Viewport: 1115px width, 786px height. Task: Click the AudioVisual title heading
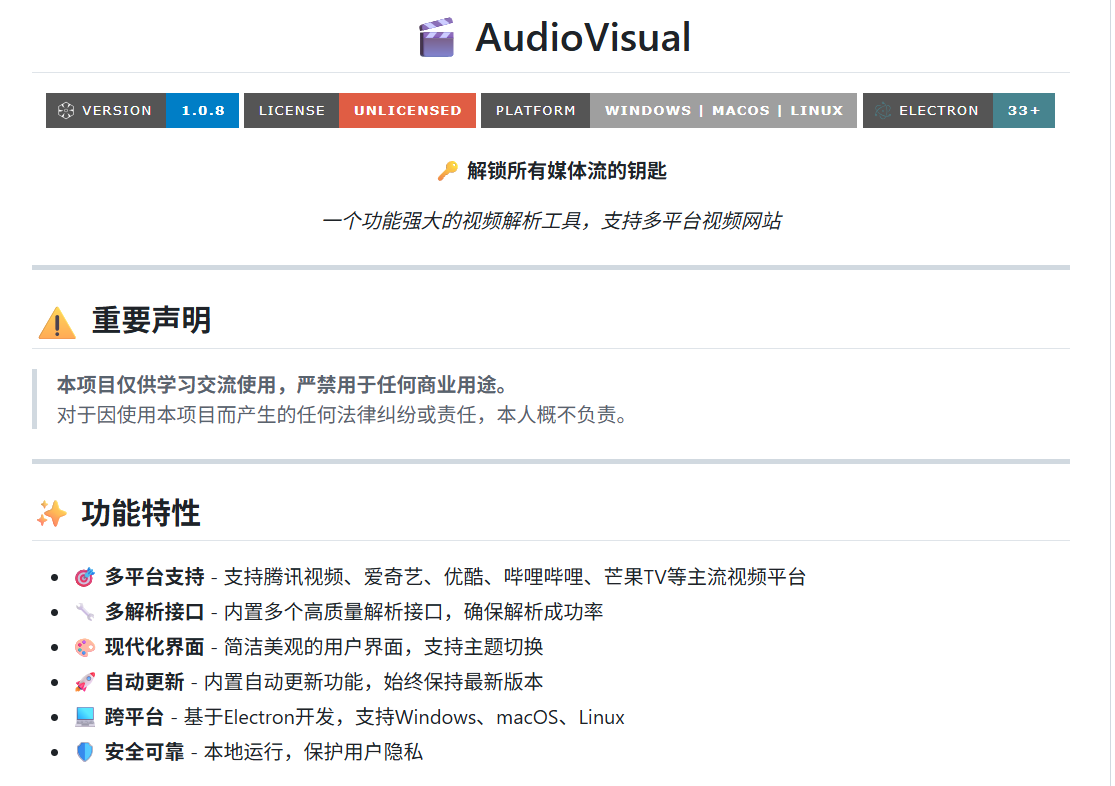[583, 38]
